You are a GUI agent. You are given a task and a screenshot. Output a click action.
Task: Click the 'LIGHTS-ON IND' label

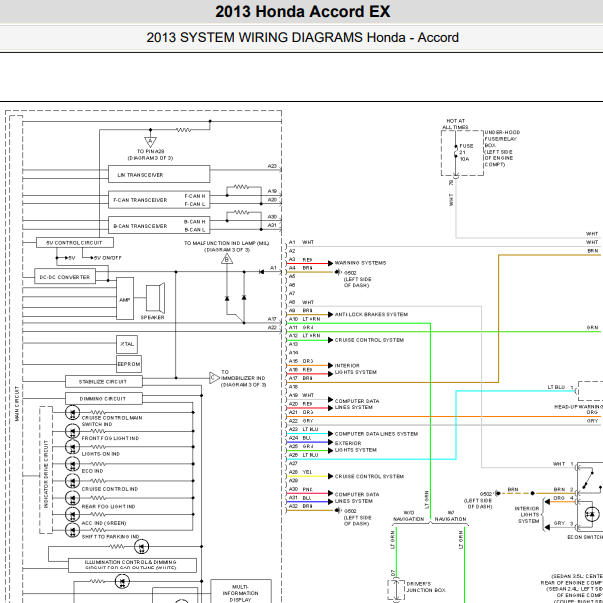pyautogui.click(x=101, y=454)
